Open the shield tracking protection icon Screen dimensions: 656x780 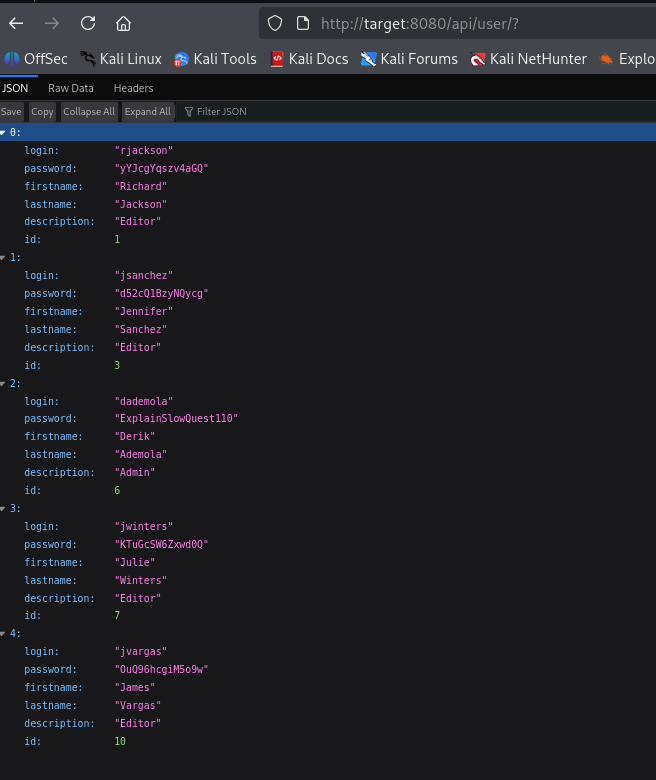(x=275, y=23)
